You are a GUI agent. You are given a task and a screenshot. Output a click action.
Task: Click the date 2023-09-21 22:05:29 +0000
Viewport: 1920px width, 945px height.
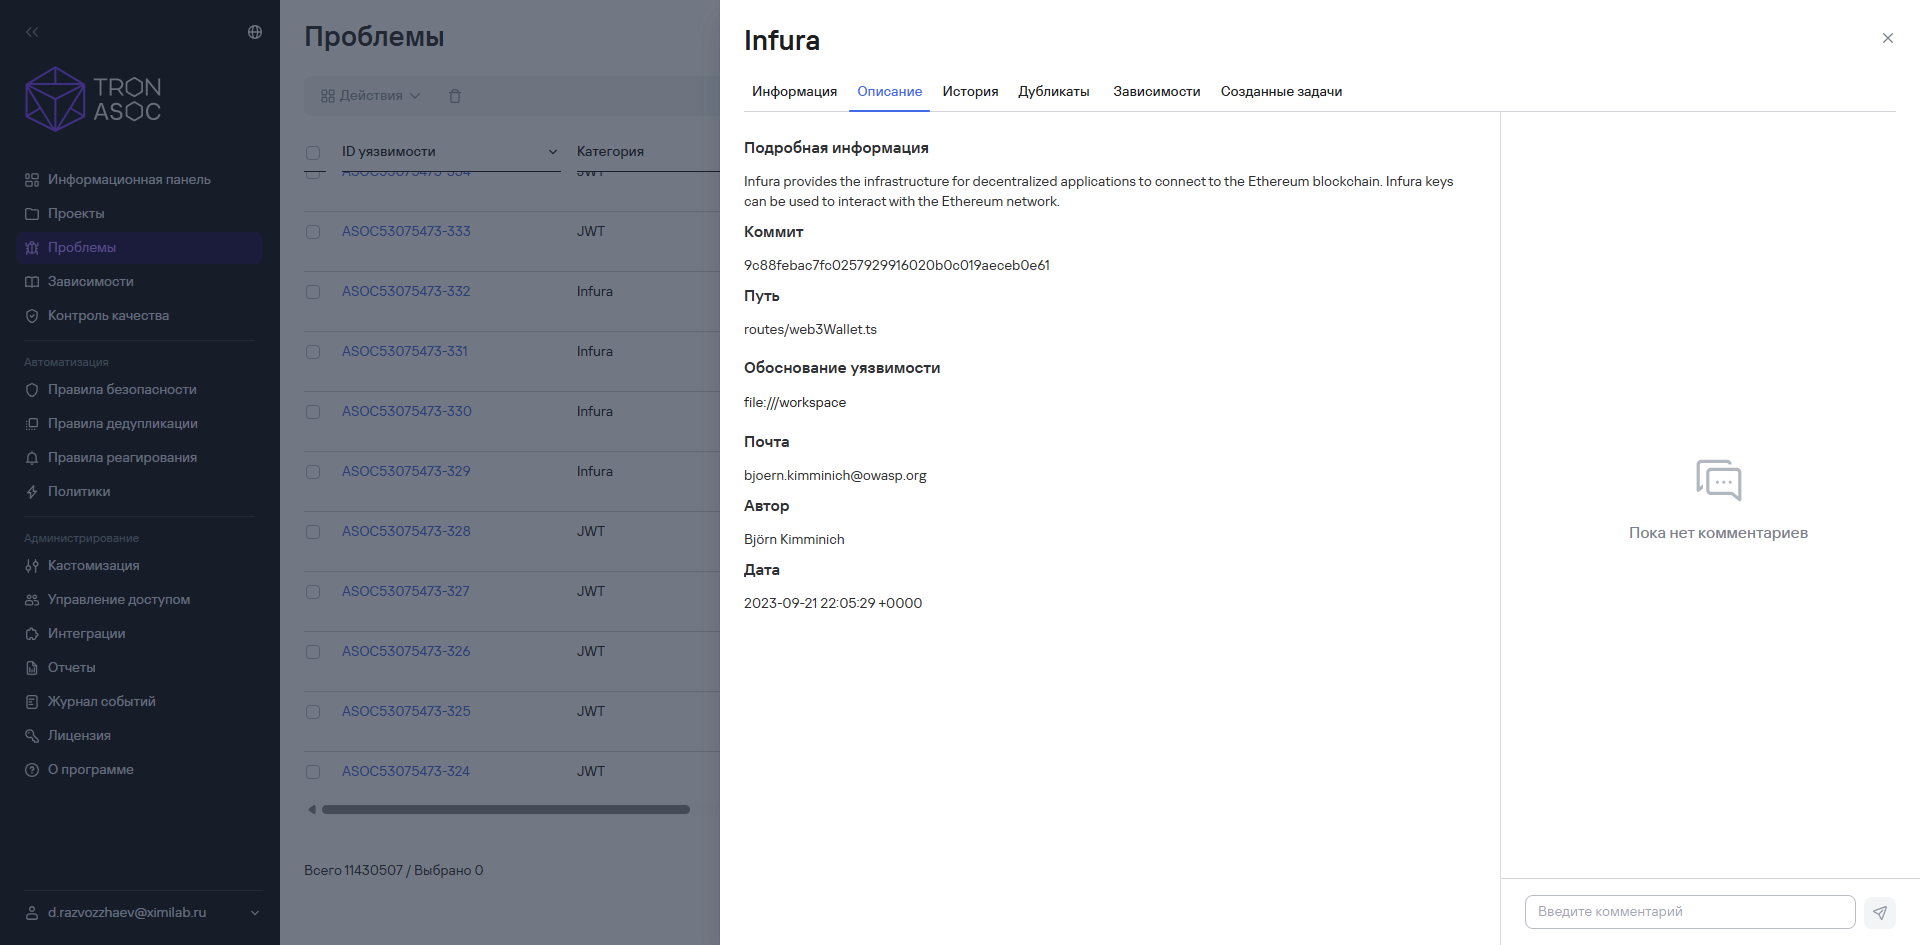click(833, 603)
